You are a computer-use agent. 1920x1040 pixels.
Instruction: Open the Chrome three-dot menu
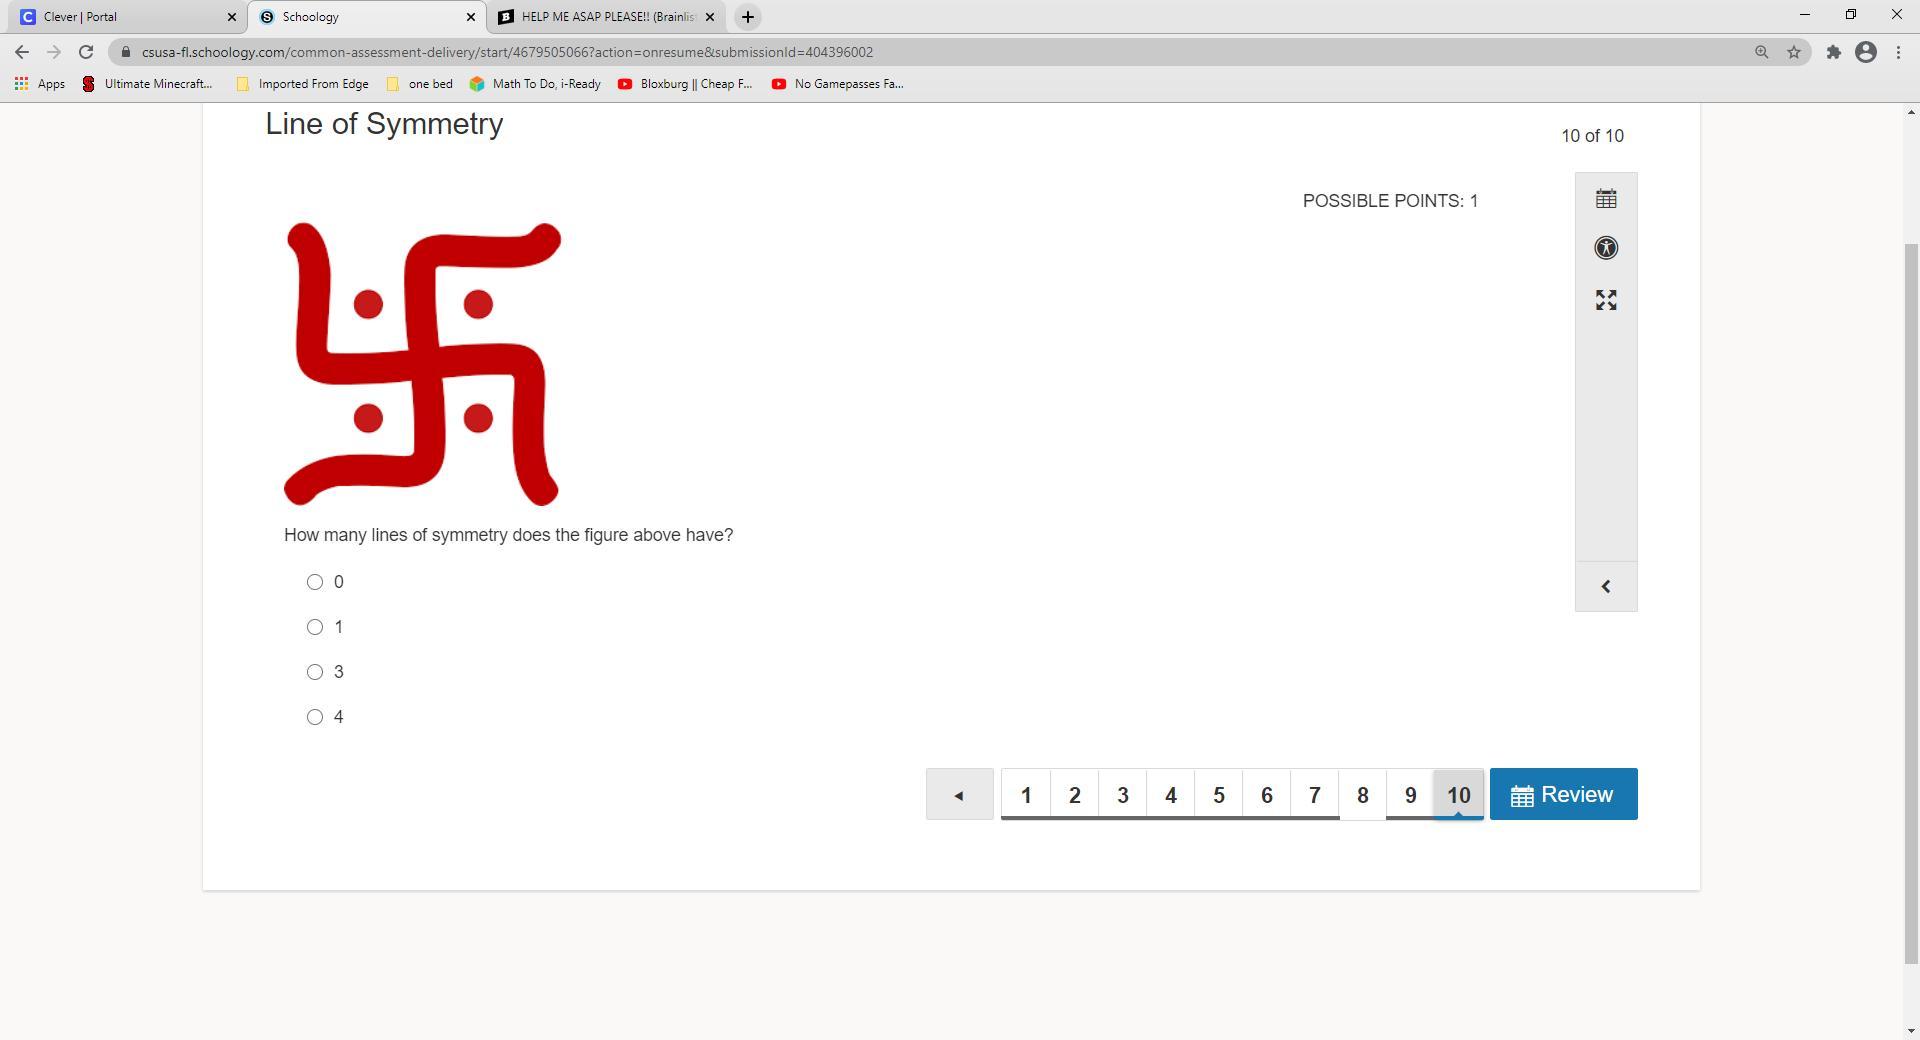point(1898,52)
